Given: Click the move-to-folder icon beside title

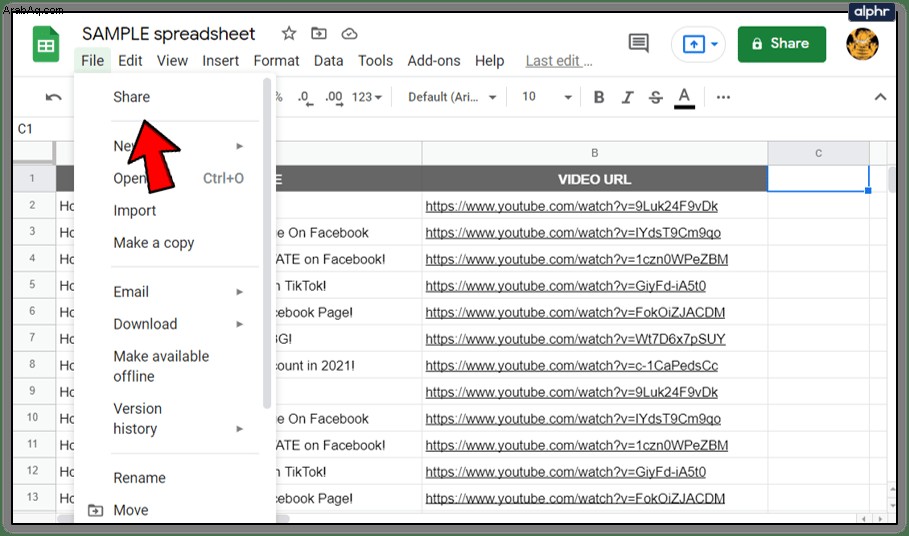Looking at the screenshot, I should coord(319,34).
